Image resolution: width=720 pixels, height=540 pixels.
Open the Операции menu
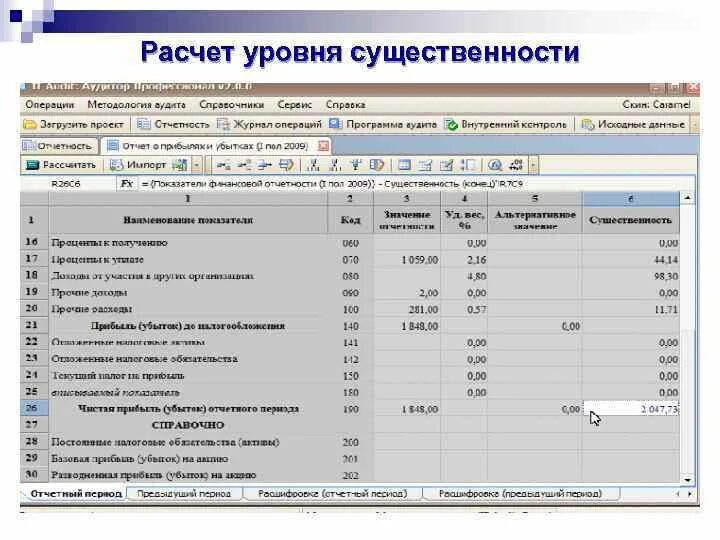pos(50,105)
